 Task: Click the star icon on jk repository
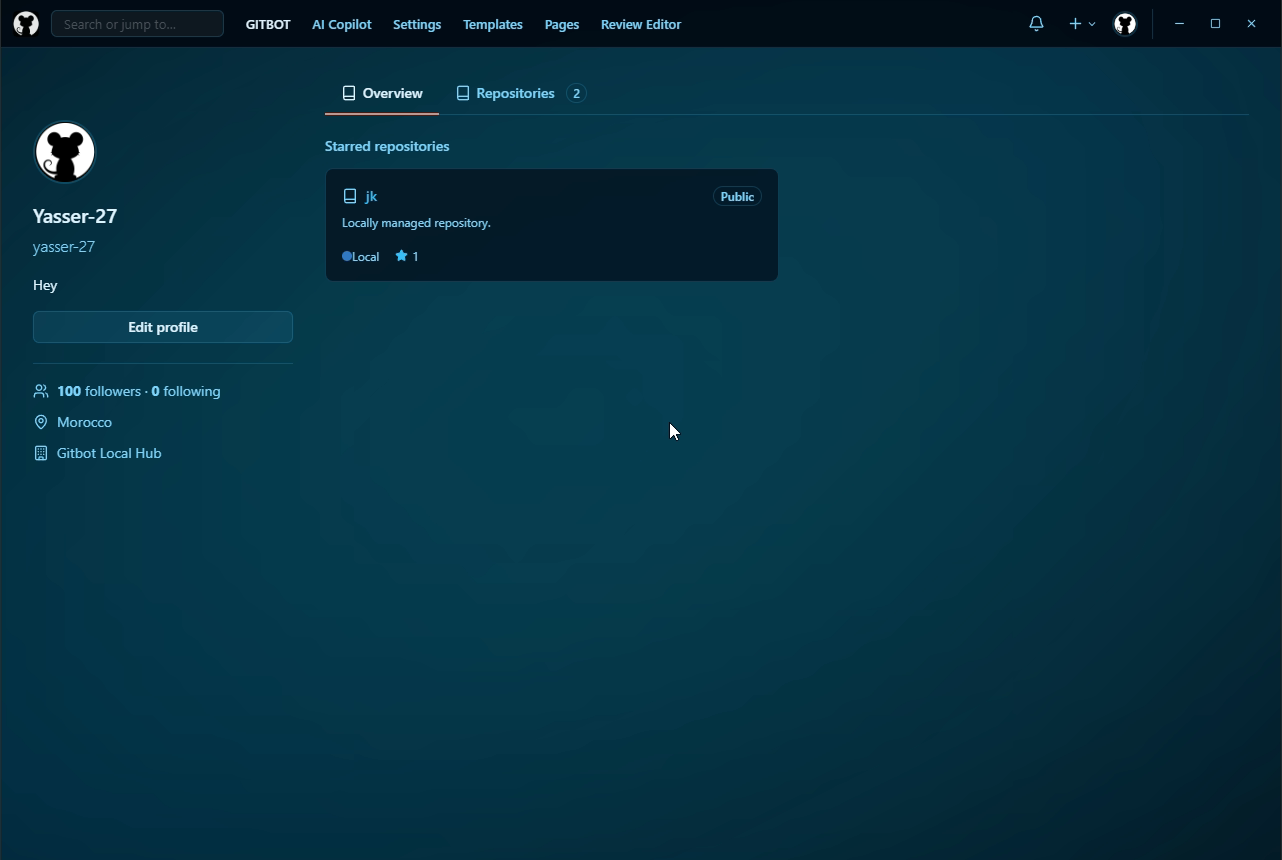(401, 256)
